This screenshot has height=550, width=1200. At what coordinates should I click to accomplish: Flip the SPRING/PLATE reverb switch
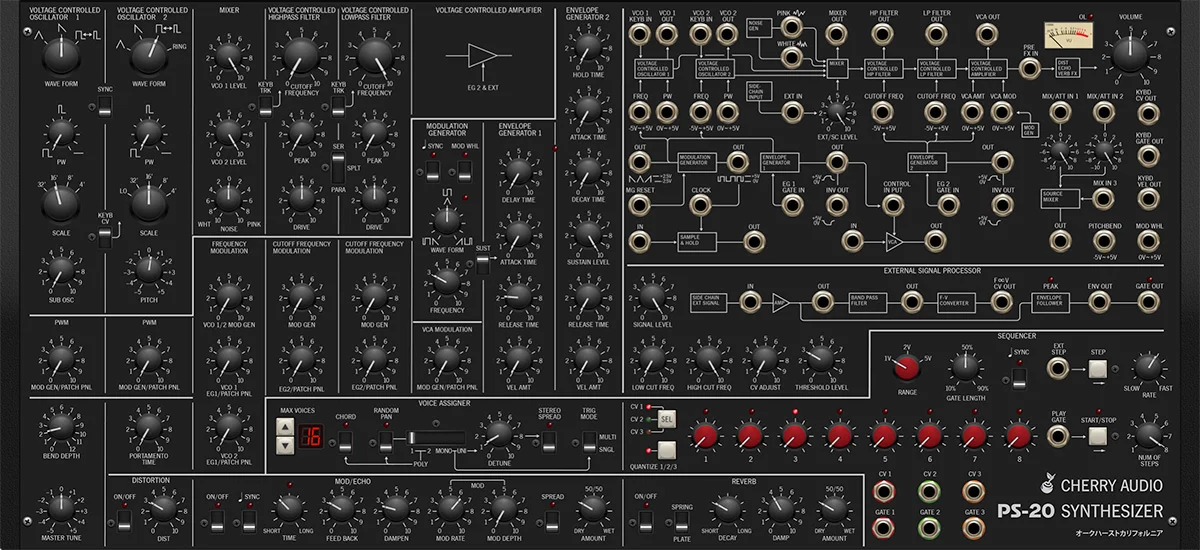[x=681, y=524]
